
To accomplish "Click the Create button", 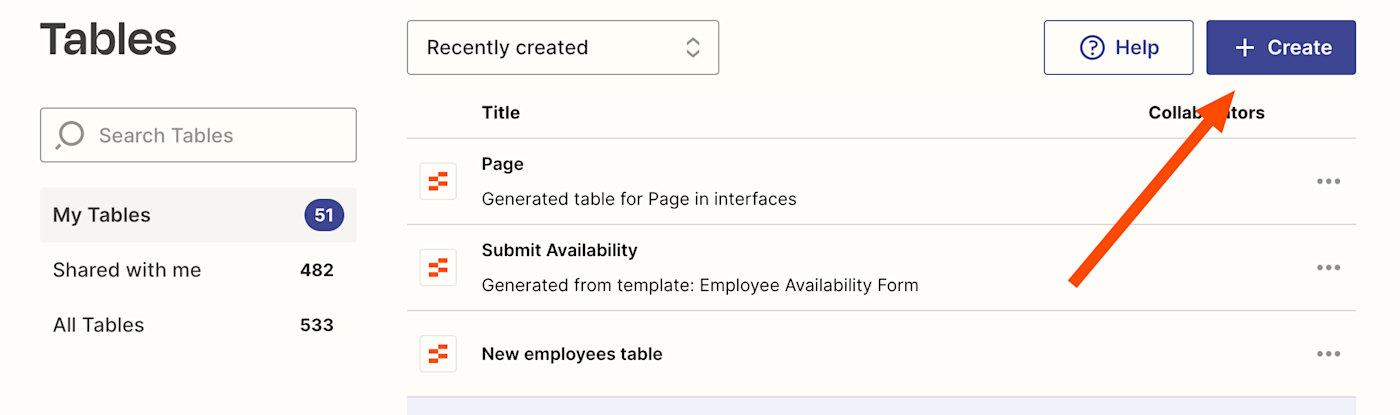I will 1281,47.
